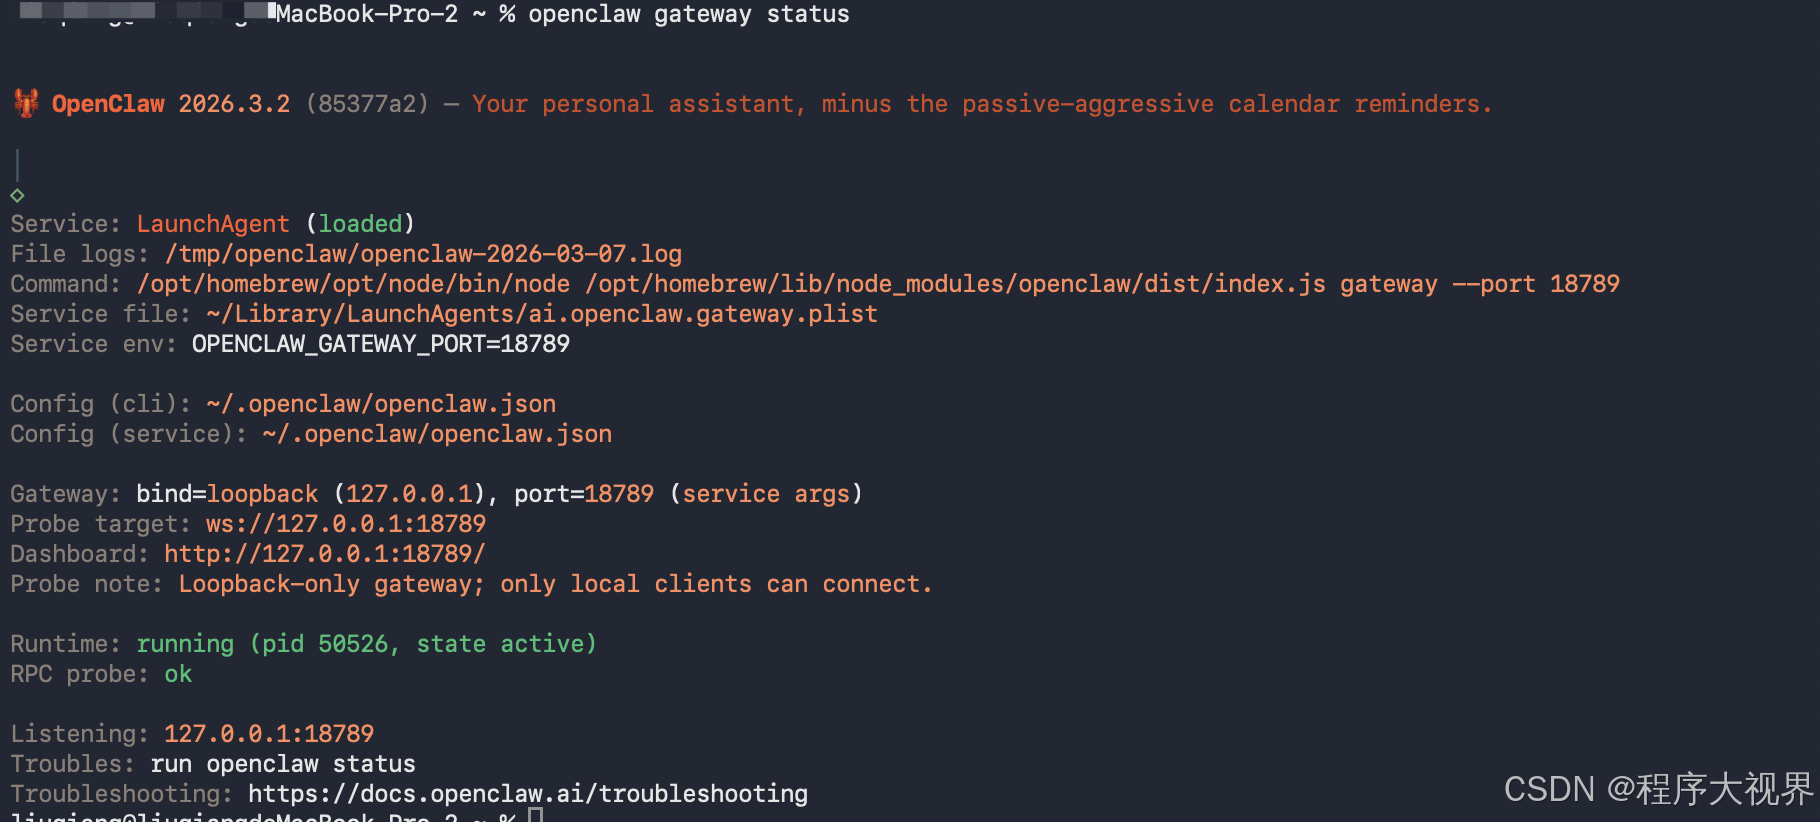Image resolution: width=1820 pixels, height=822 pixels.
Task: Click the ws://127.0.0.1:18789 probe target
Action: coord(346,524)
